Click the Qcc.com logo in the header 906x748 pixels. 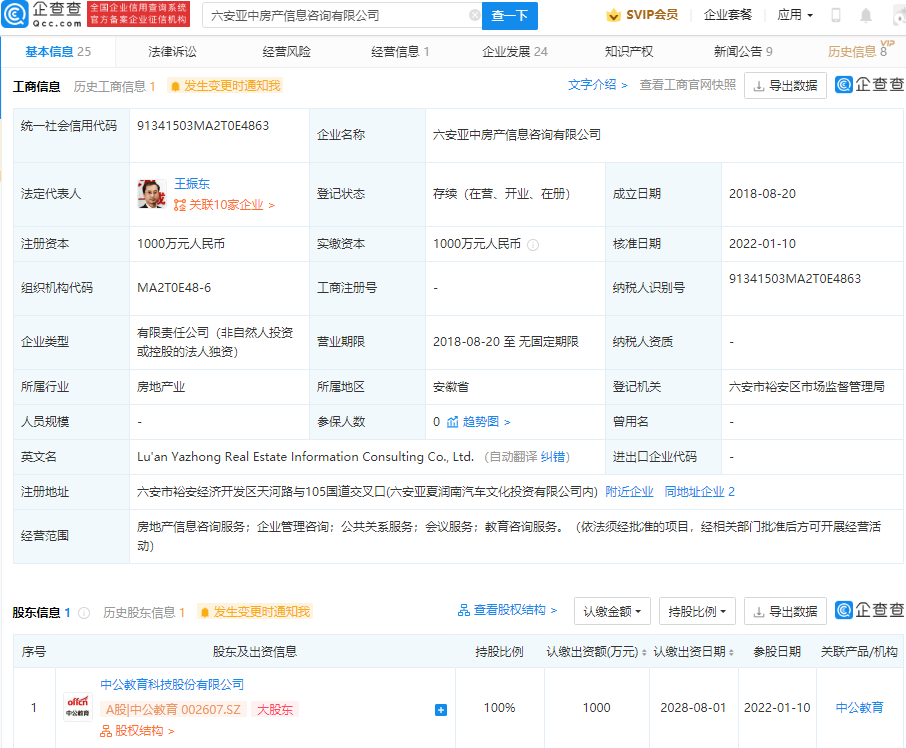(x=42, y=14)
